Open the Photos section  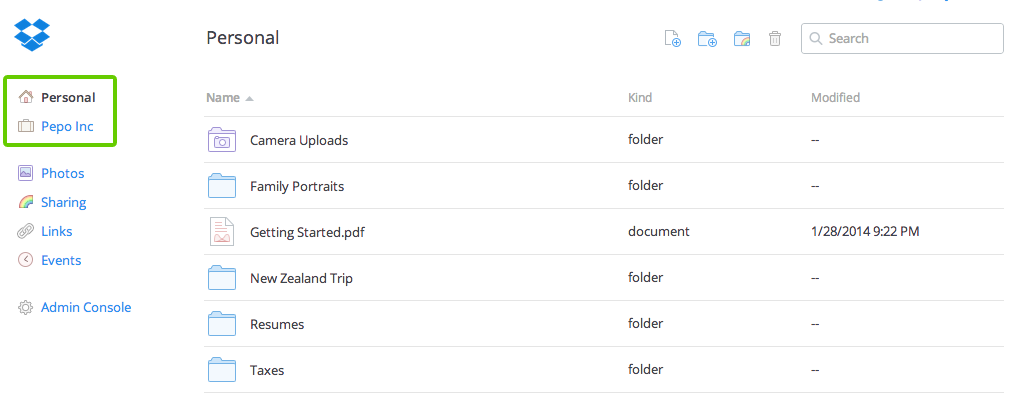click(62, 173)
